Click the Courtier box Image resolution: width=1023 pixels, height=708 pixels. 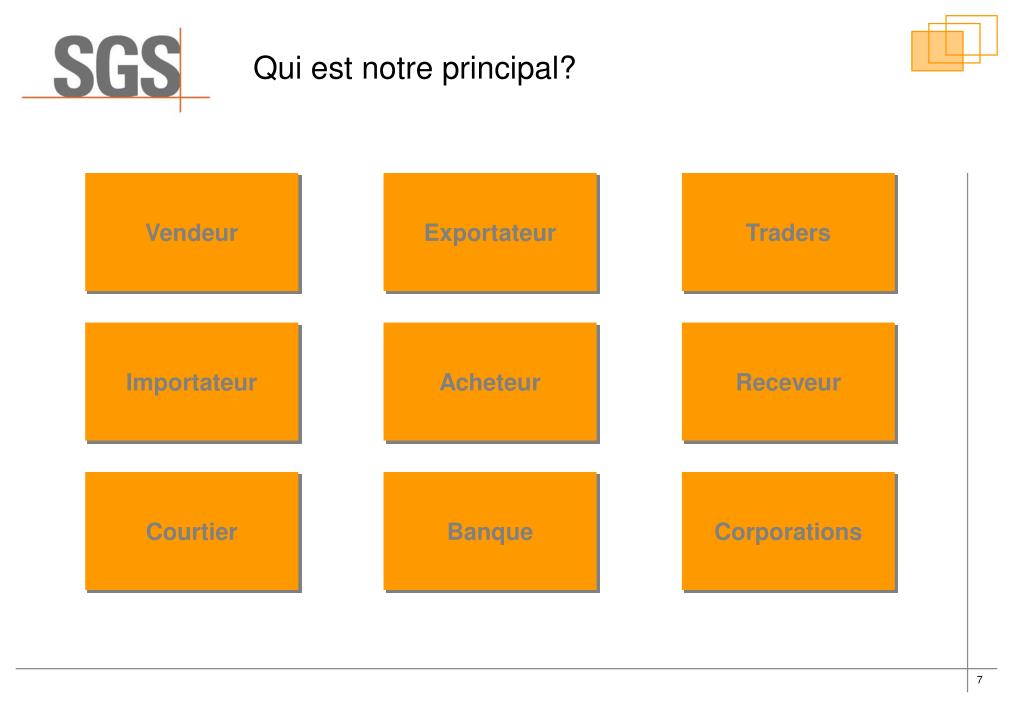pos(192,532)
